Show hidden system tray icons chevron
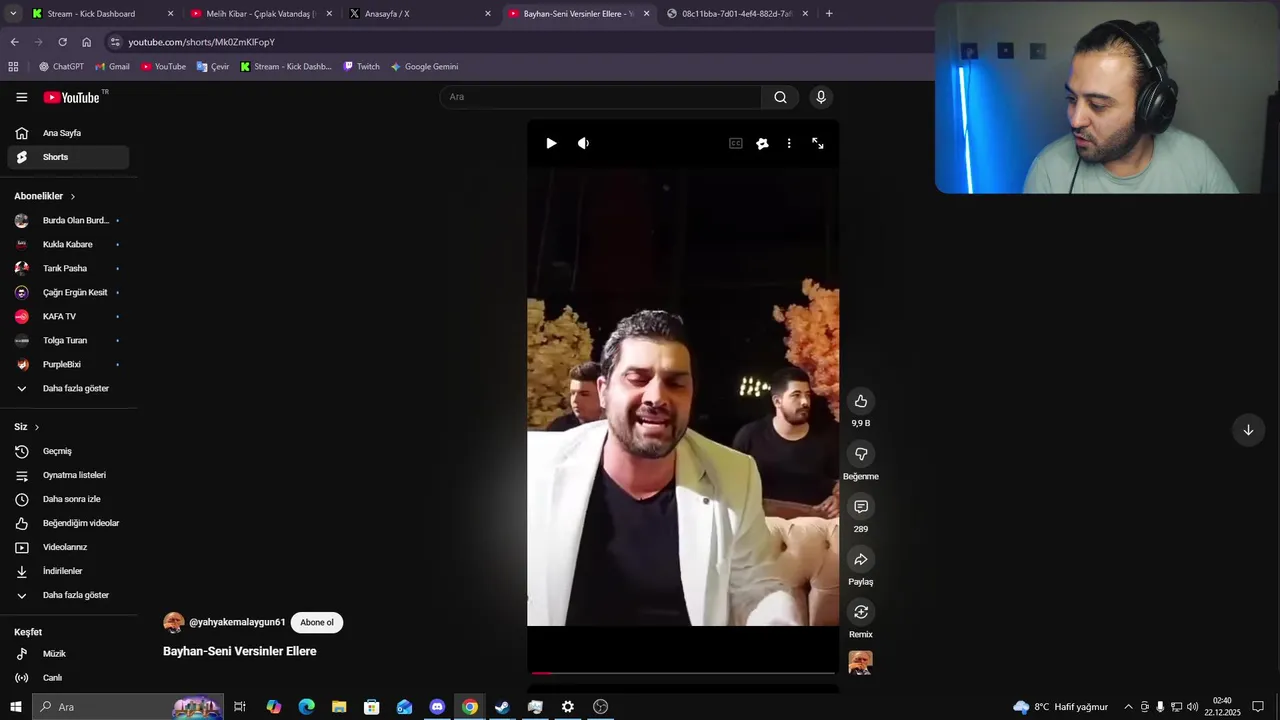This screenshot has height=720, width=1280. (1129, 707)
